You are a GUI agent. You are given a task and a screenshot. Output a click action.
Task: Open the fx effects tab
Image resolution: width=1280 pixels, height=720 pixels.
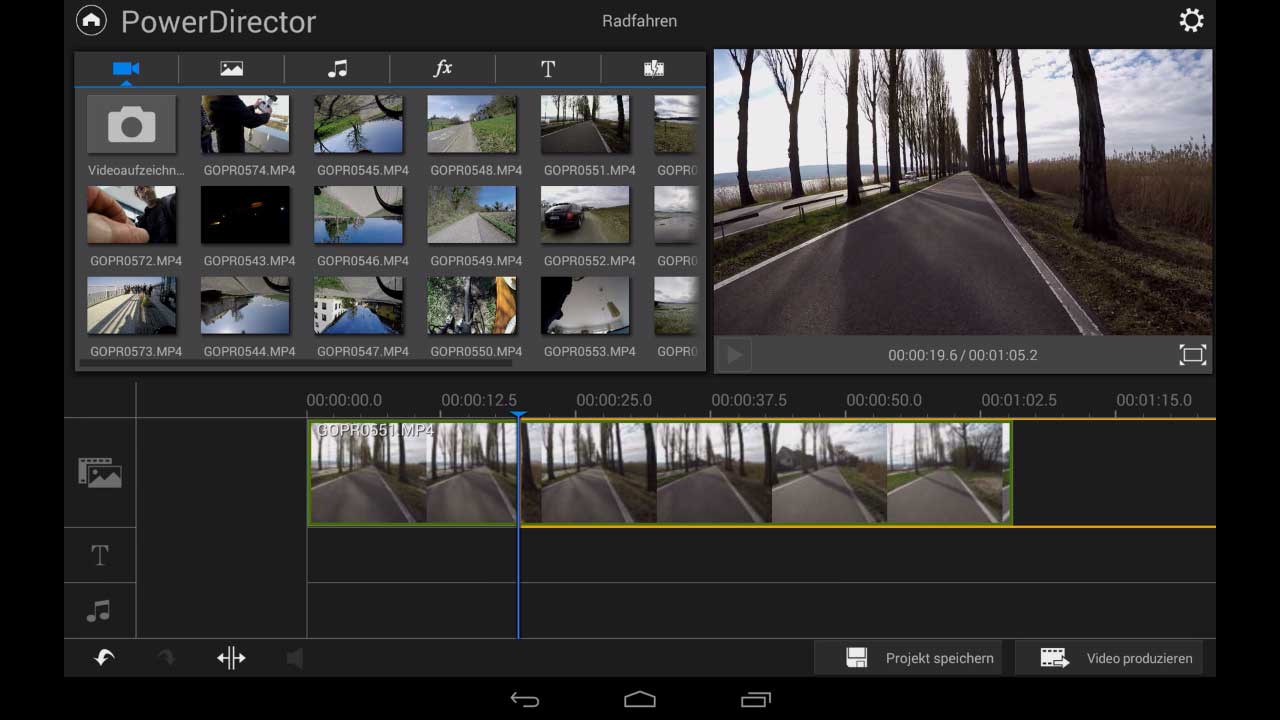tap(443, 69)
